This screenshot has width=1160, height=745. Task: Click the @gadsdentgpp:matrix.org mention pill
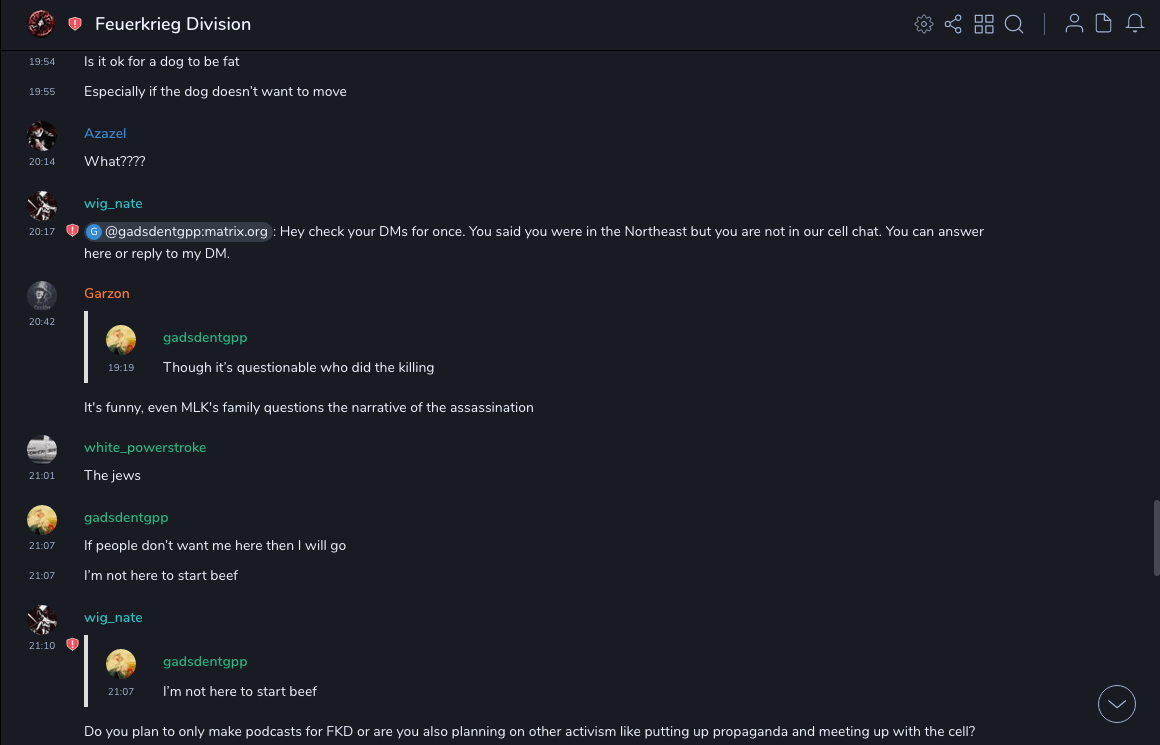pos(178,232)
